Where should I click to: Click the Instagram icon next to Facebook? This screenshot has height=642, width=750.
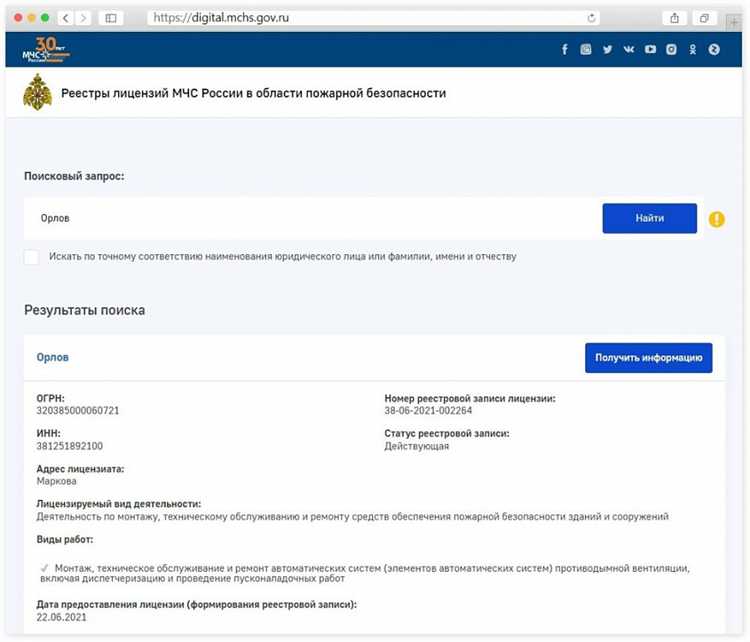point(586,49)
